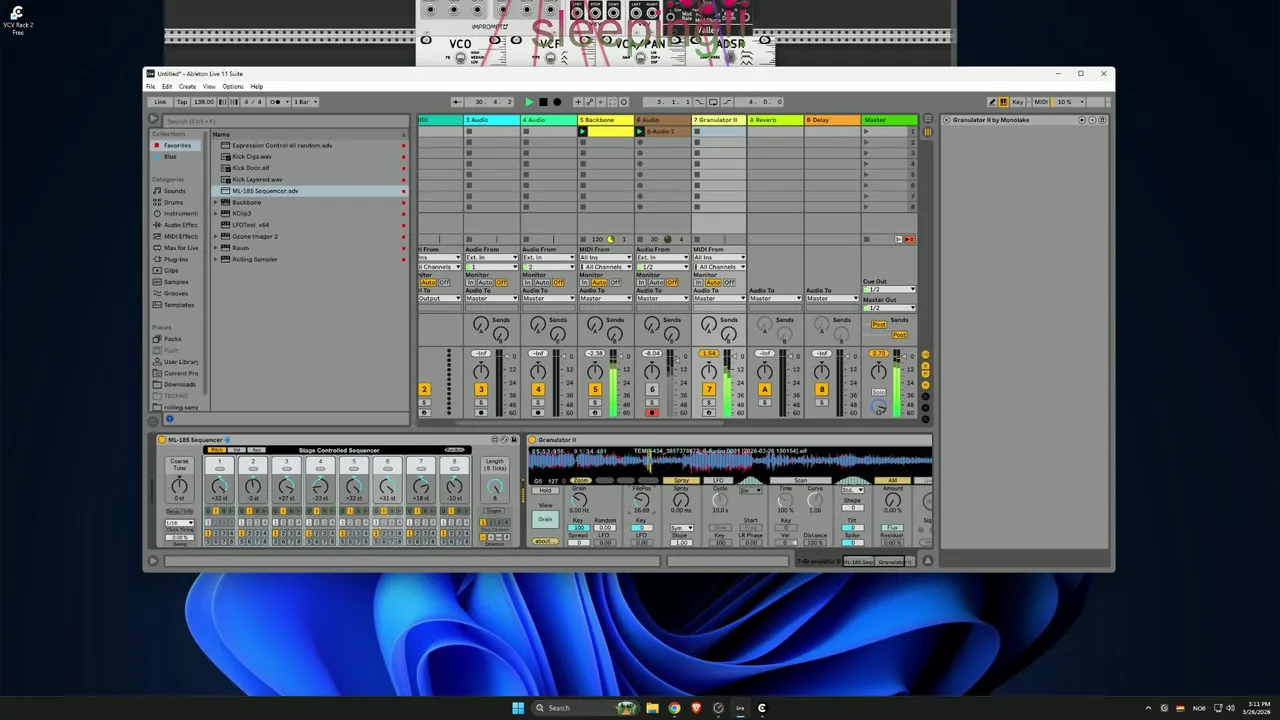Image resolution: width=1280 pixels, height=720 pixels.
Task: Open the 6 Audio input channel 1/2 dropdown
Action: [664, 267]
